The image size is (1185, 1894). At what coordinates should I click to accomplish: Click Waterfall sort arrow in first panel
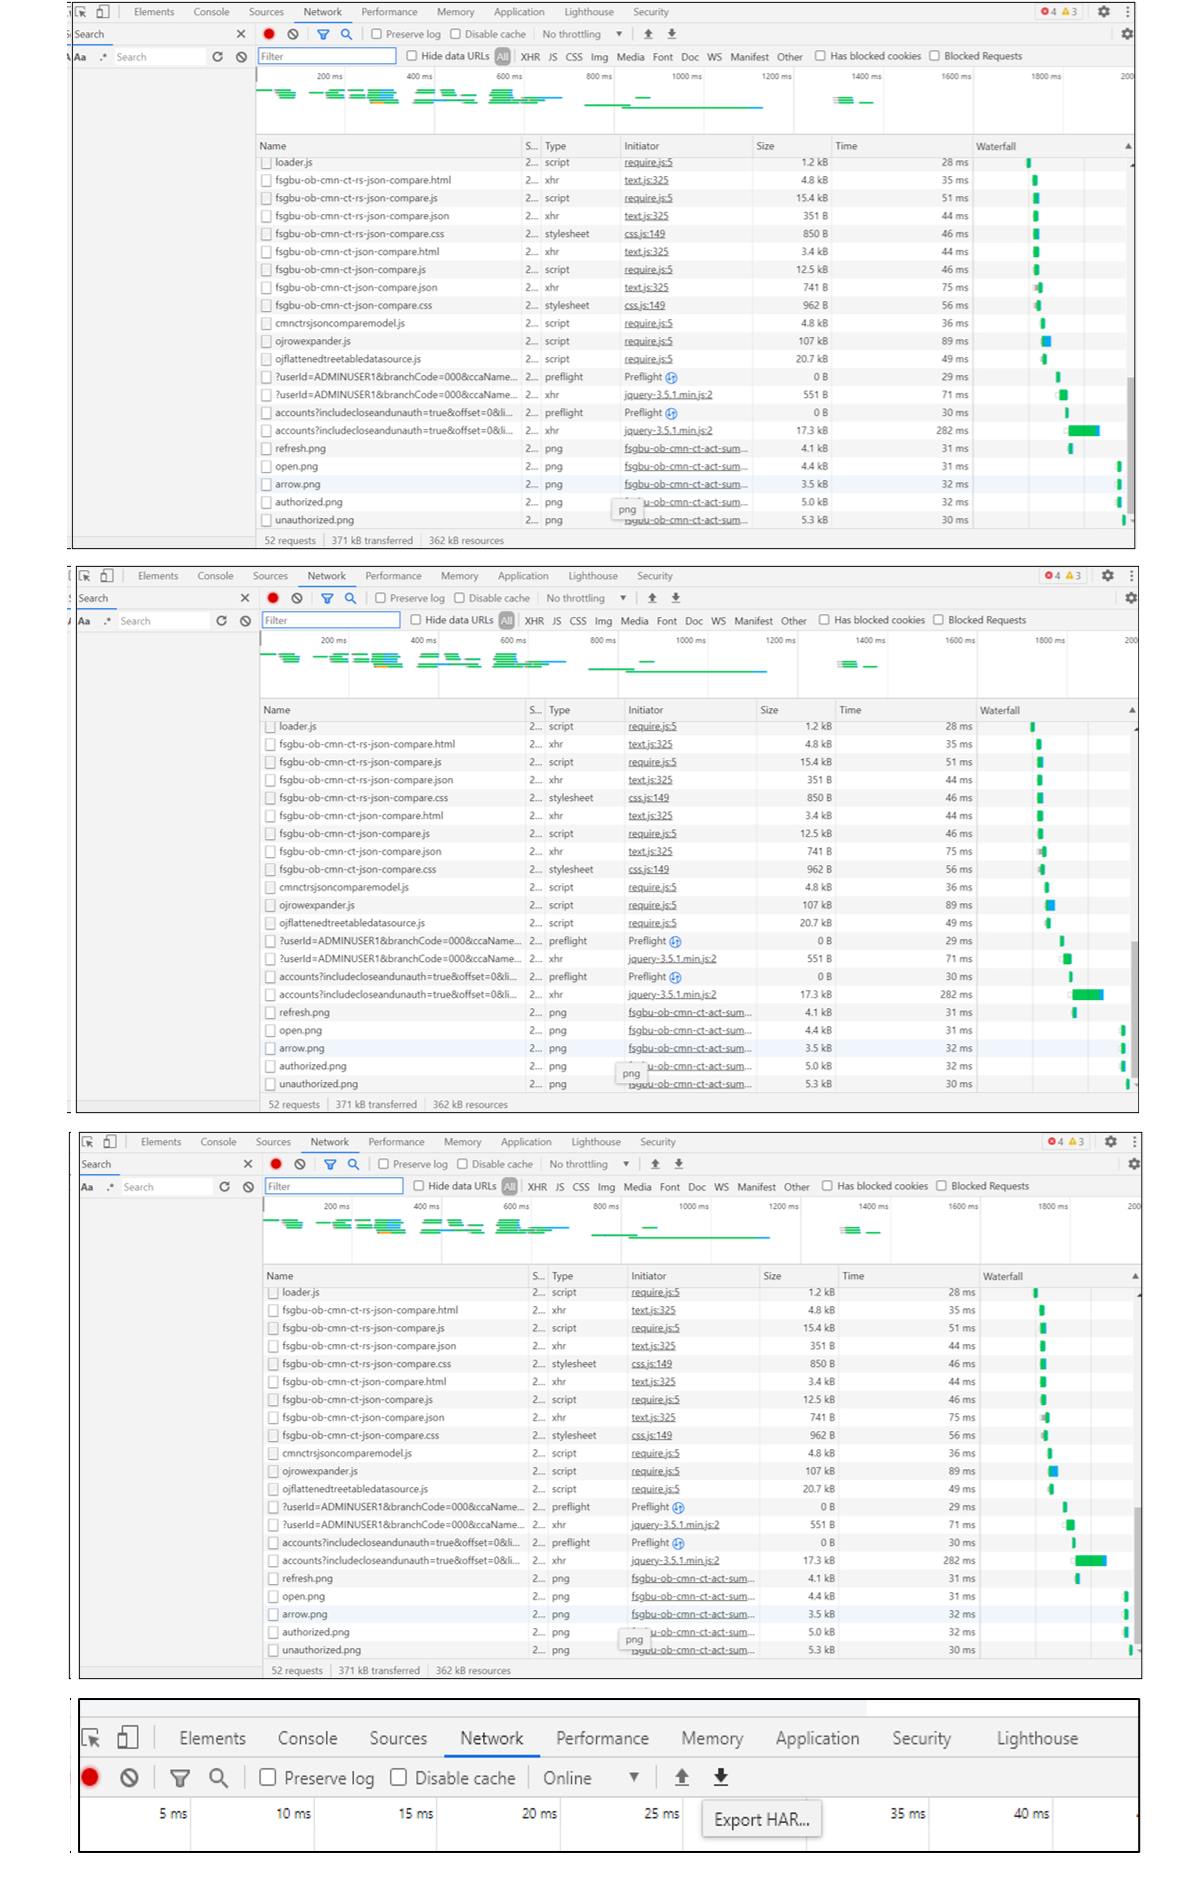tap(1129, 146)
